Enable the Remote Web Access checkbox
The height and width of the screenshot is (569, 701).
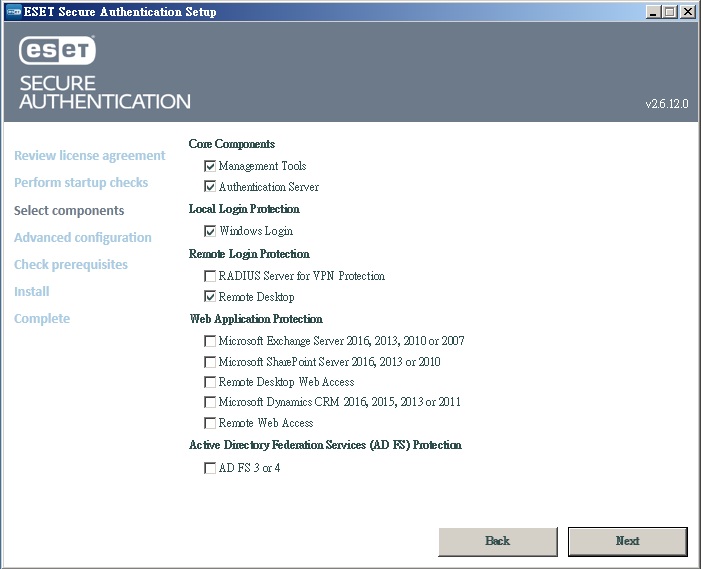tap(210, 423)
